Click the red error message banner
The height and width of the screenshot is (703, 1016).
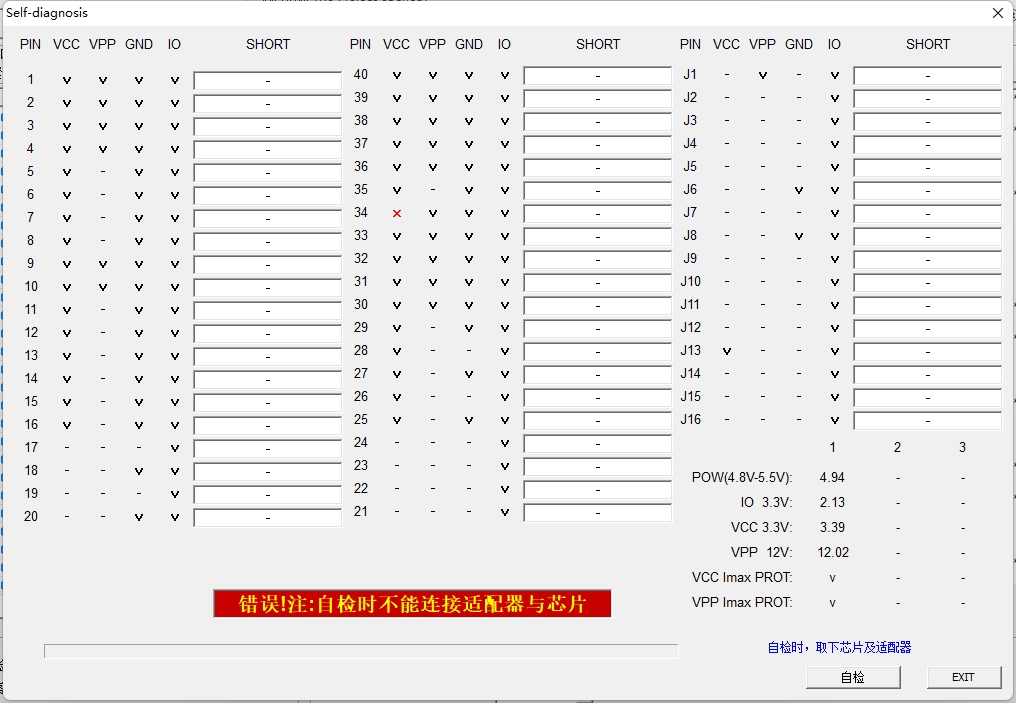(x=412, y=604)
